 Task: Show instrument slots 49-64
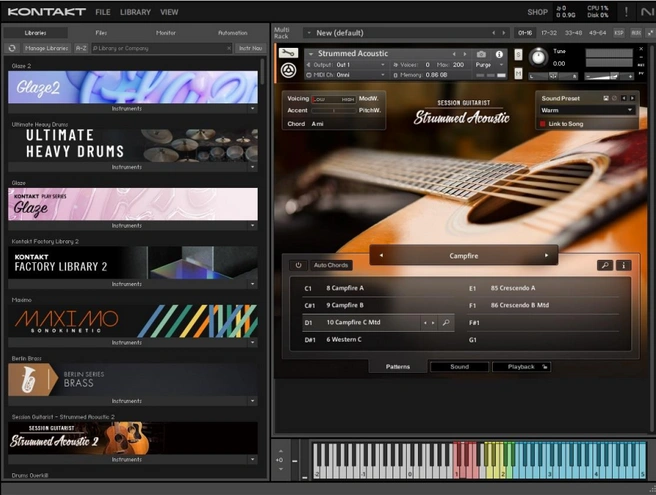(597, 33)
